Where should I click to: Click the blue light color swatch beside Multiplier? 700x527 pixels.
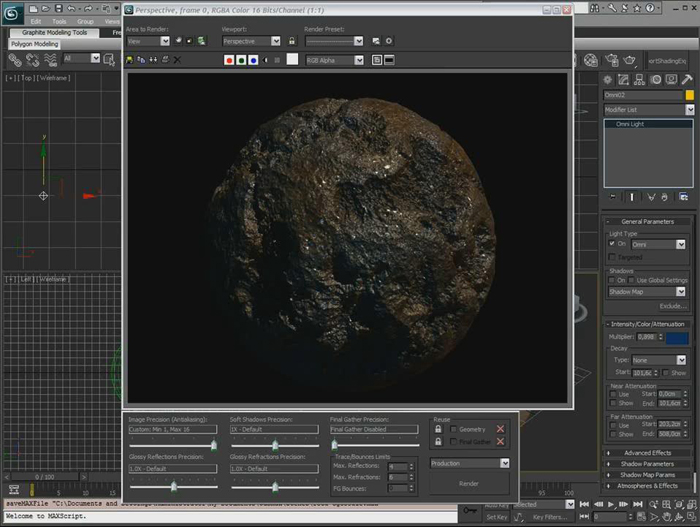pos(677,338)
